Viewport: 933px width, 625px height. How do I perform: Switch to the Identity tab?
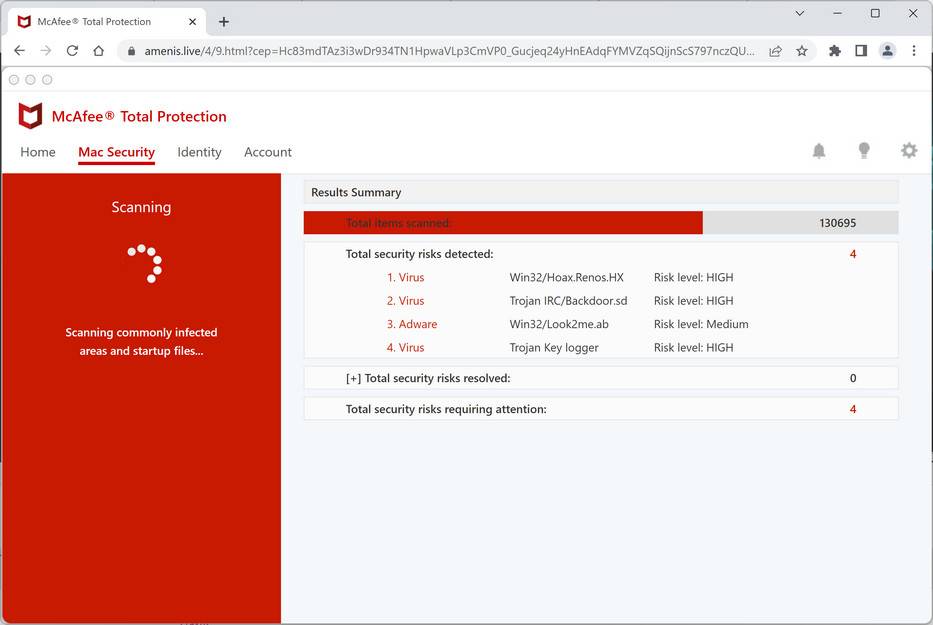click(x=199, y=152)
